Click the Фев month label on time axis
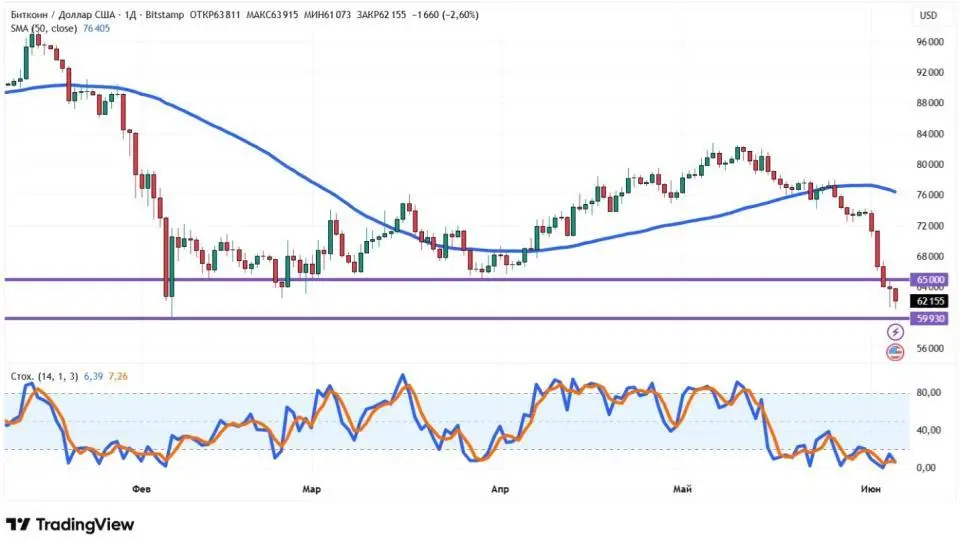960x543 pixels. pyautogui.click(x=141, y=489)
